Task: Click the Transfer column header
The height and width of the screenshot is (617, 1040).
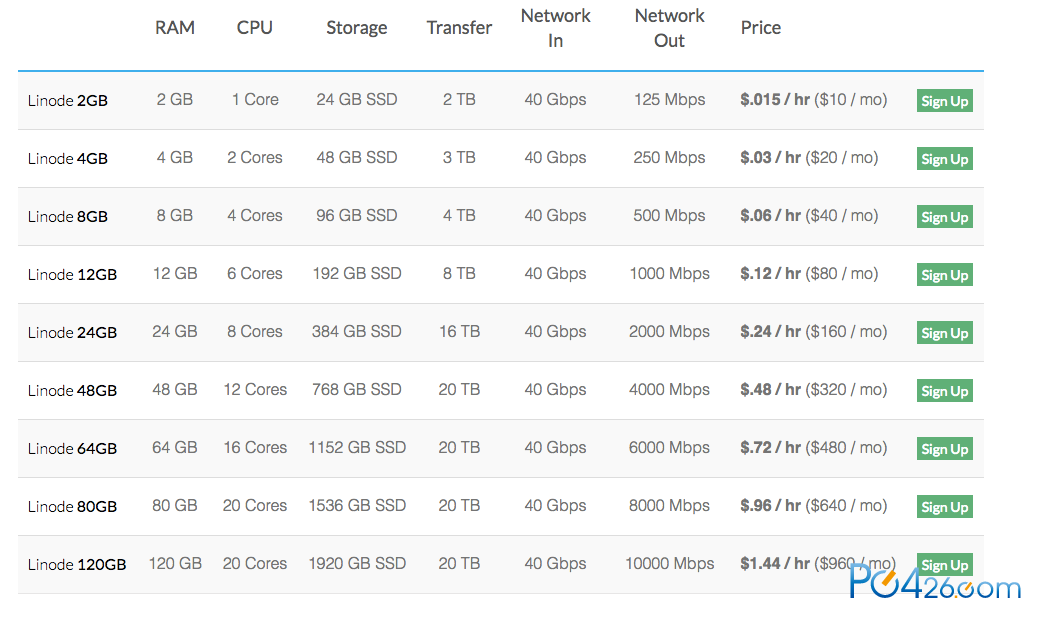Action: click(459, 28)
